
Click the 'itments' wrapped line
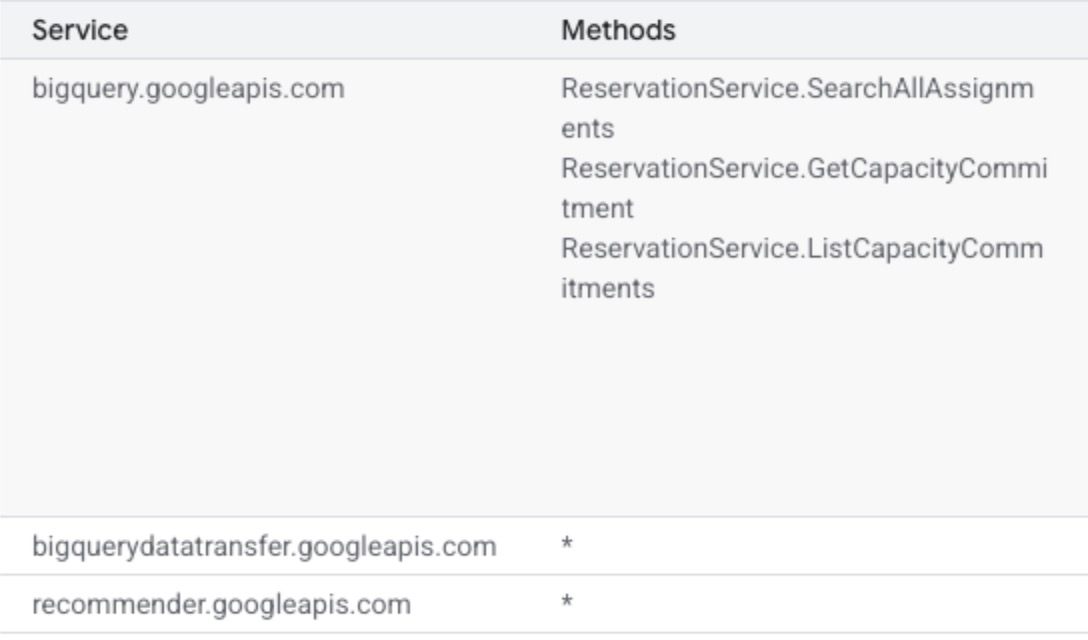[608, 289]
